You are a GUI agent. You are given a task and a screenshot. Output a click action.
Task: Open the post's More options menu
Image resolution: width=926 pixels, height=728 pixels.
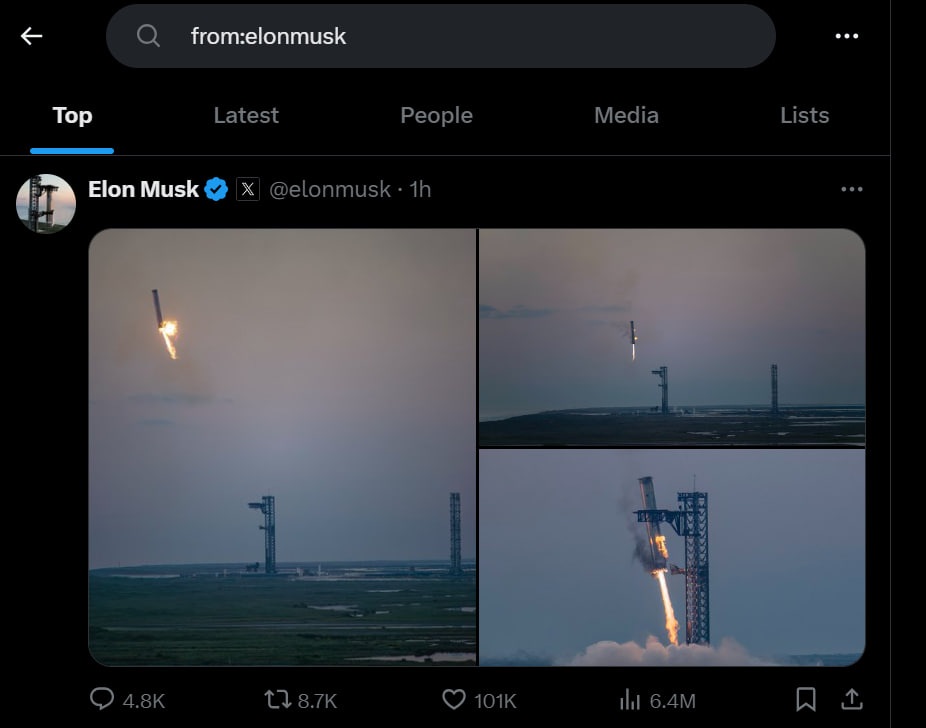pyautogui.click(x=851, y=189)
